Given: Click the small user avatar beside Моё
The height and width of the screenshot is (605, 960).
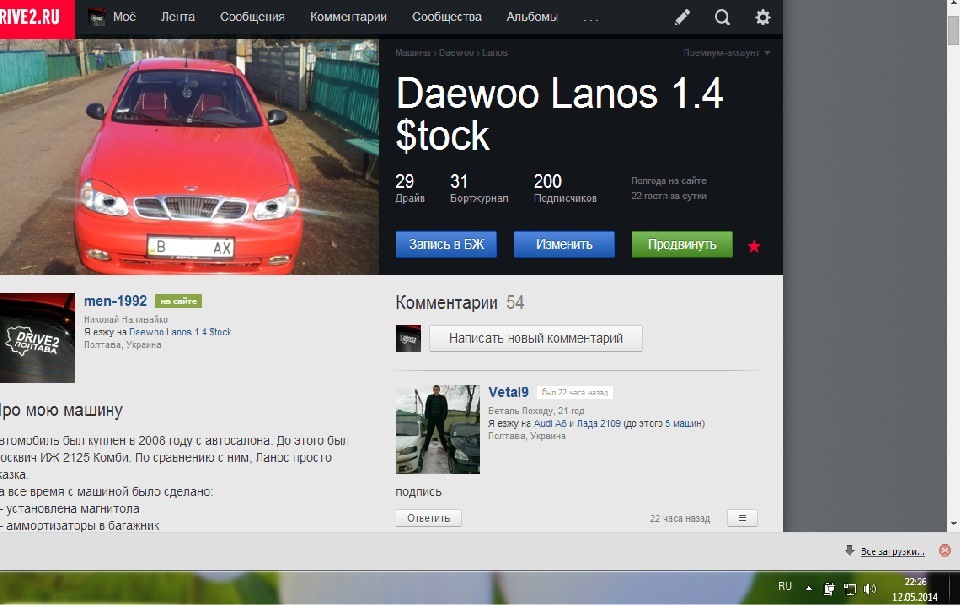Looking at the screenshot, I should click(97, 17).
